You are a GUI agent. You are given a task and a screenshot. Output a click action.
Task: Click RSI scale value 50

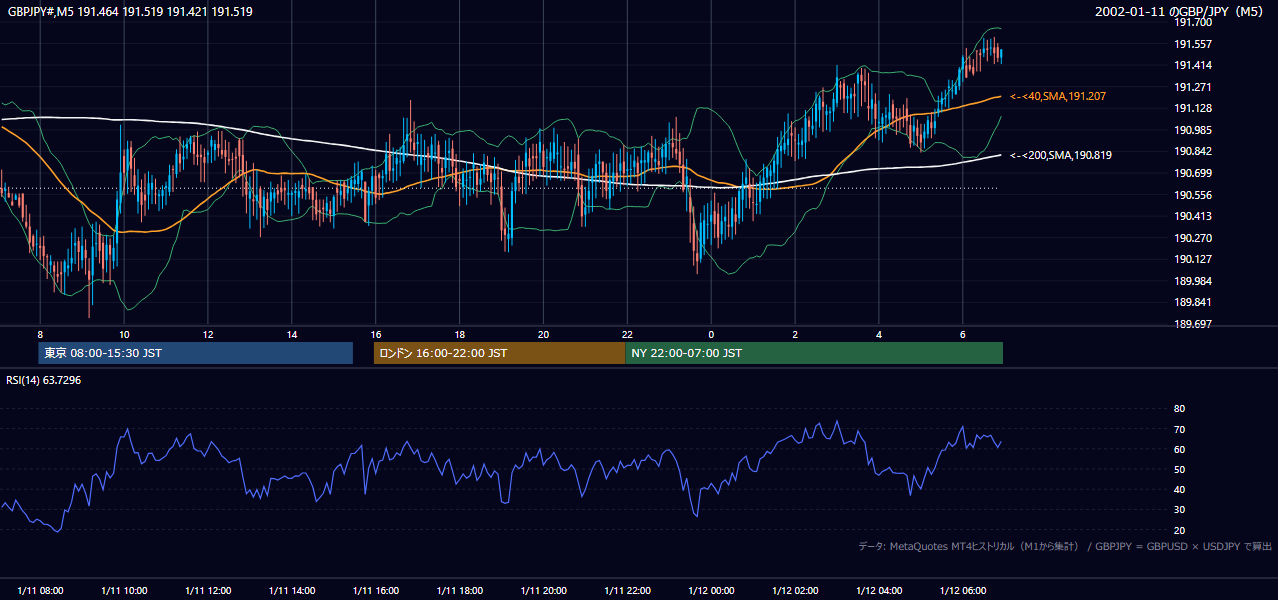pyautogui.click(x=1179, y=469)
